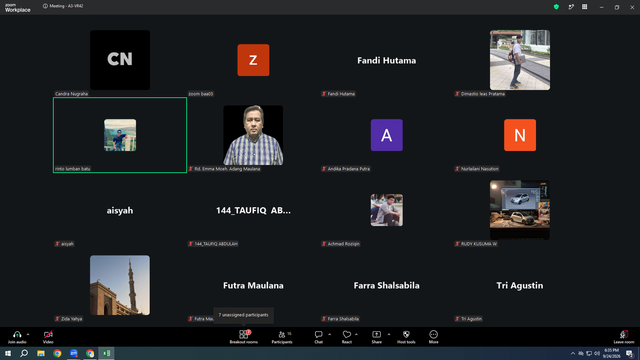Select Achmad Roziqin's photo tile
This screenshot has height=360, width=640.
(387, 210)
